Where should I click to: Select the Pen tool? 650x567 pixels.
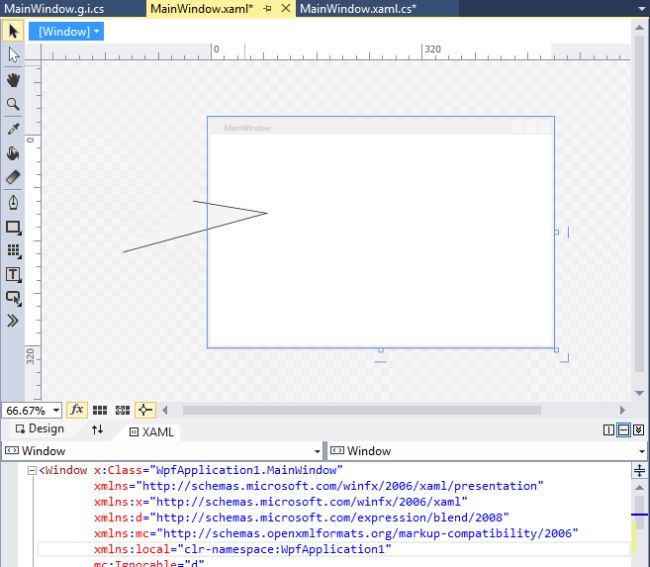pos(13,203)
